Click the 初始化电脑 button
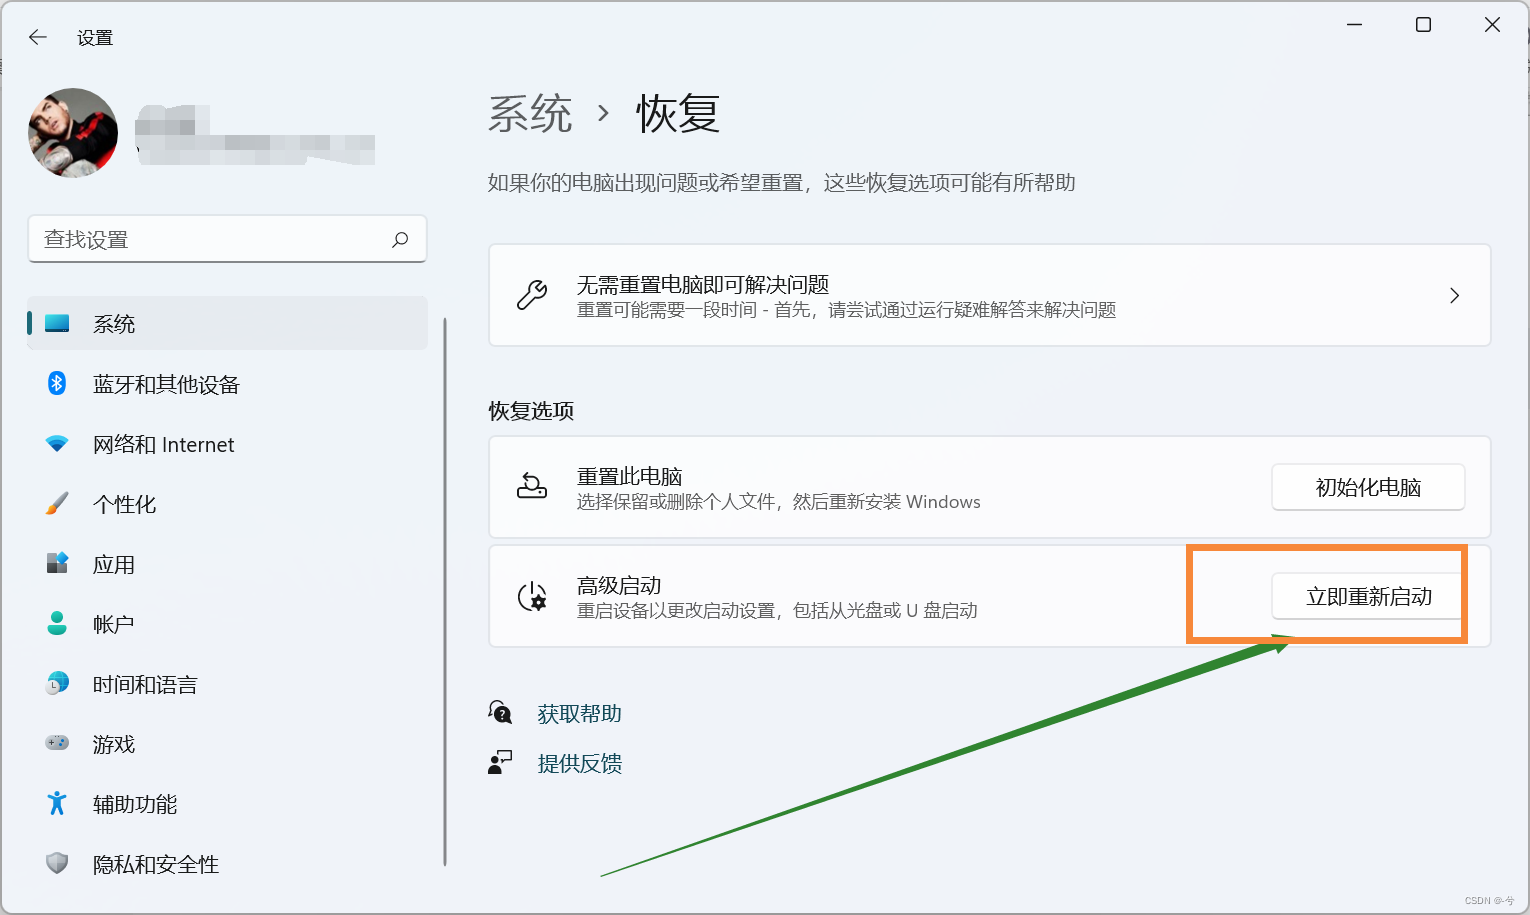Image resolution: width=1530 pixels, height=915 pixels. pyautogui.click(x=1368, y=487)
